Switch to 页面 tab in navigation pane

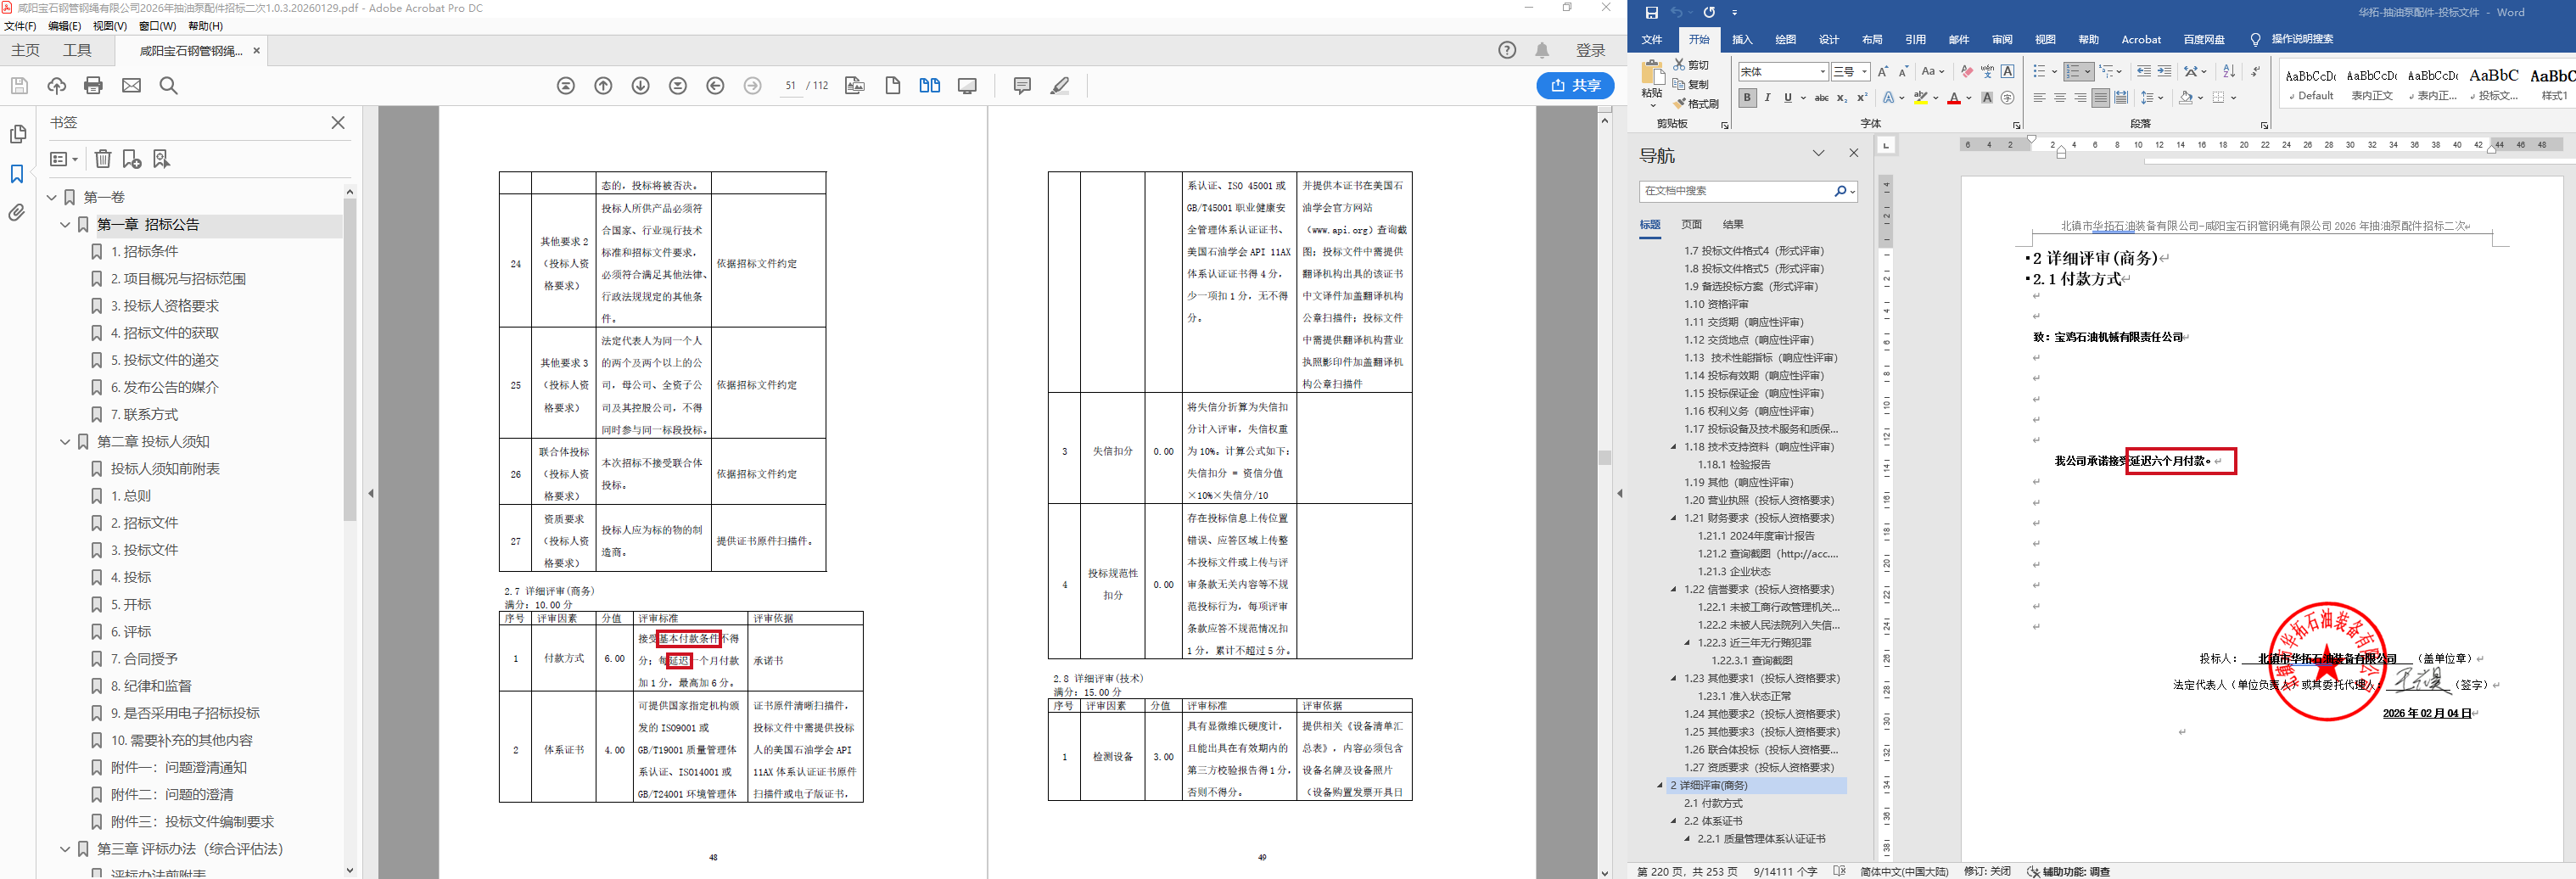1692,225
